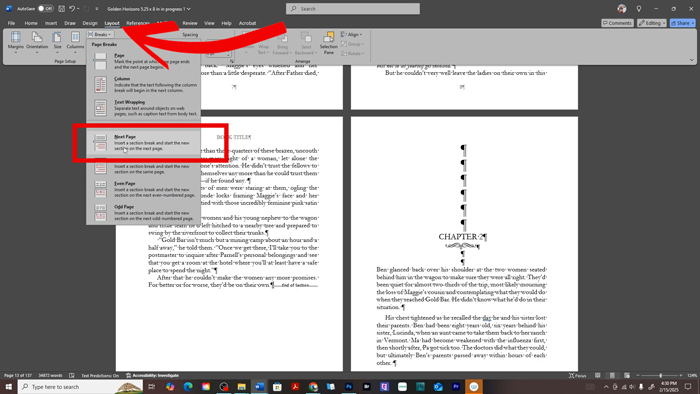The height and width of the screenshot is (394, 700).
Task: Open Chrome from the taskbar
Action: (313, 386)
